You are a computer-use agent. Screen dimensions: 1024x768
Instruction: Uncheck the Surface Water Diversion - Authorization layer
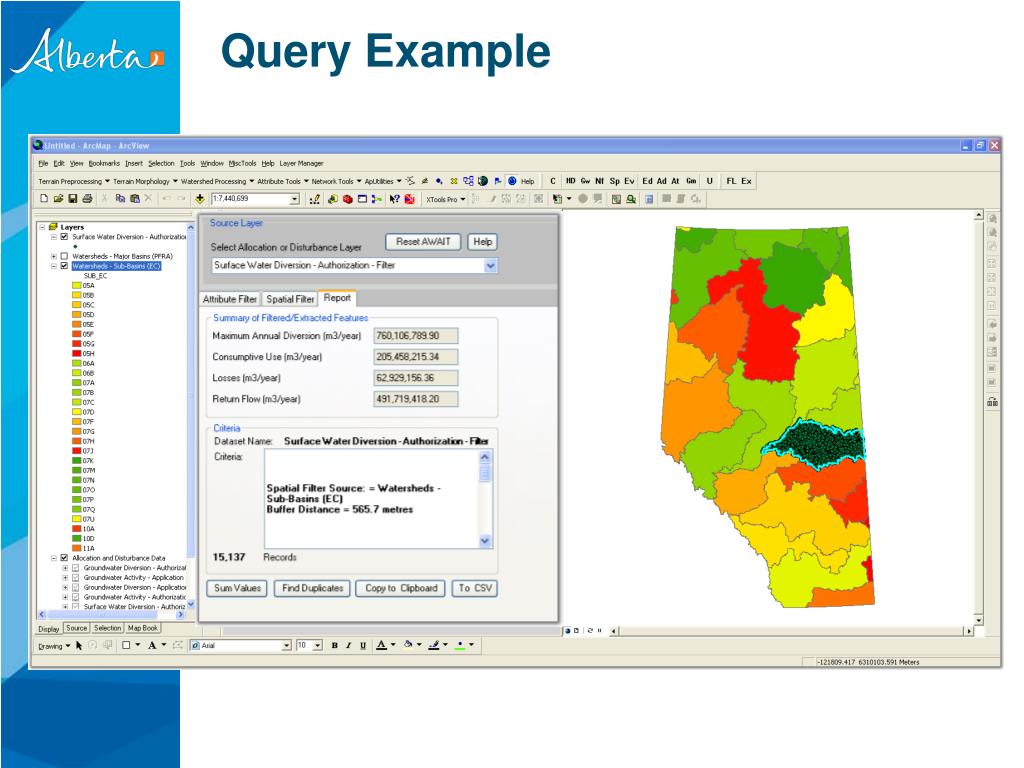tap(64, 237)
